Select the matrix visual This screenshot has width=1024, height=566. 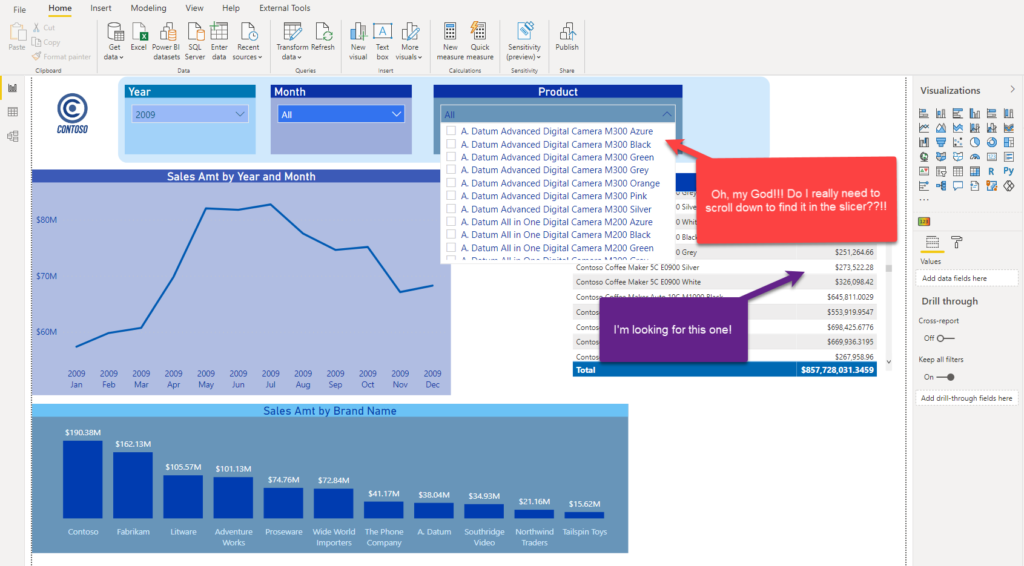(x=975, y=172)
